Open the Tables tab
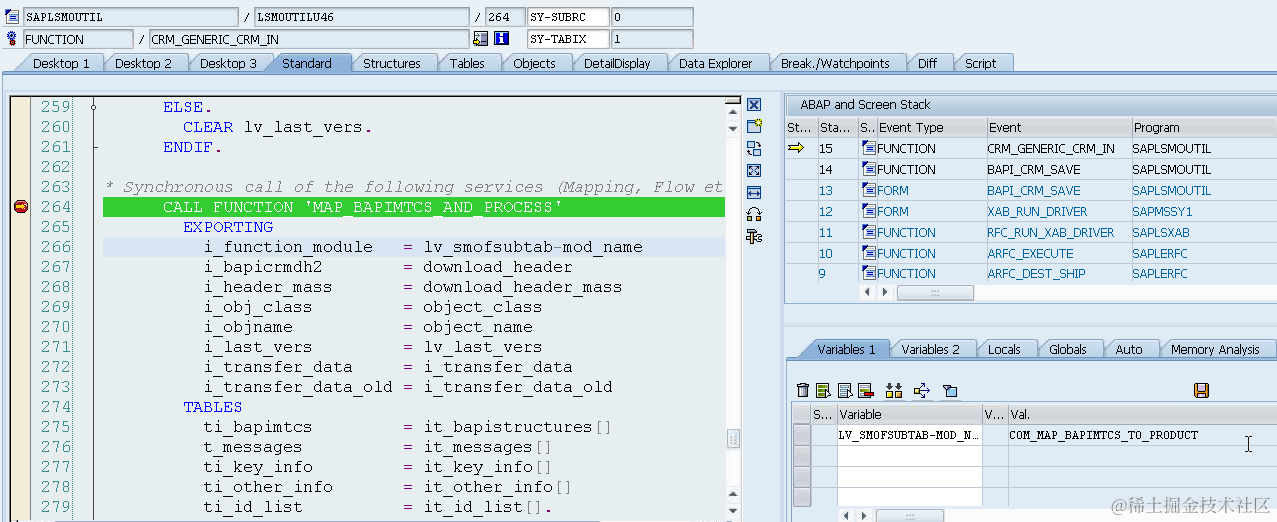1277x522 pixels. 467,63
